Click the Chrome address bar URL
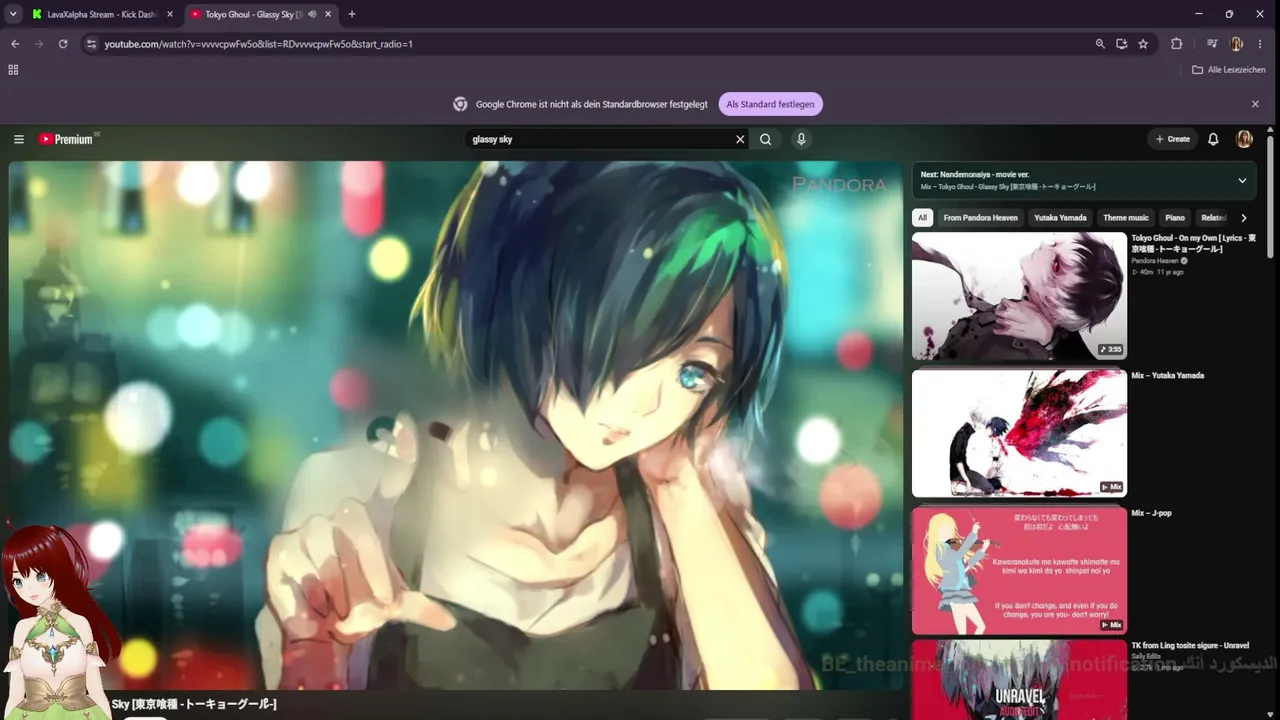The width and height of the screenshot is (1280, 720). pyautogui.click(x=258, y=44)
